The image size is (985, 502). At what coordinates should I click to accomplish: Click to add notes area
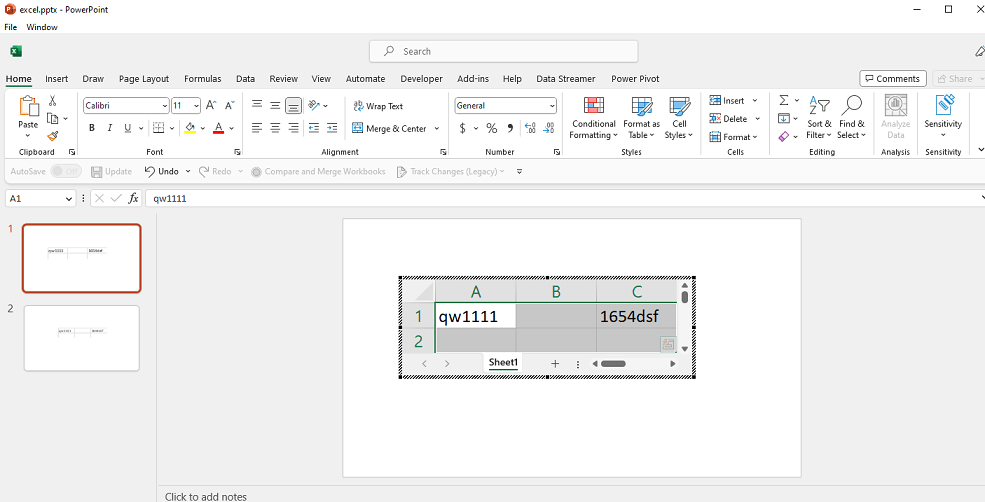[x=206, y=496]
